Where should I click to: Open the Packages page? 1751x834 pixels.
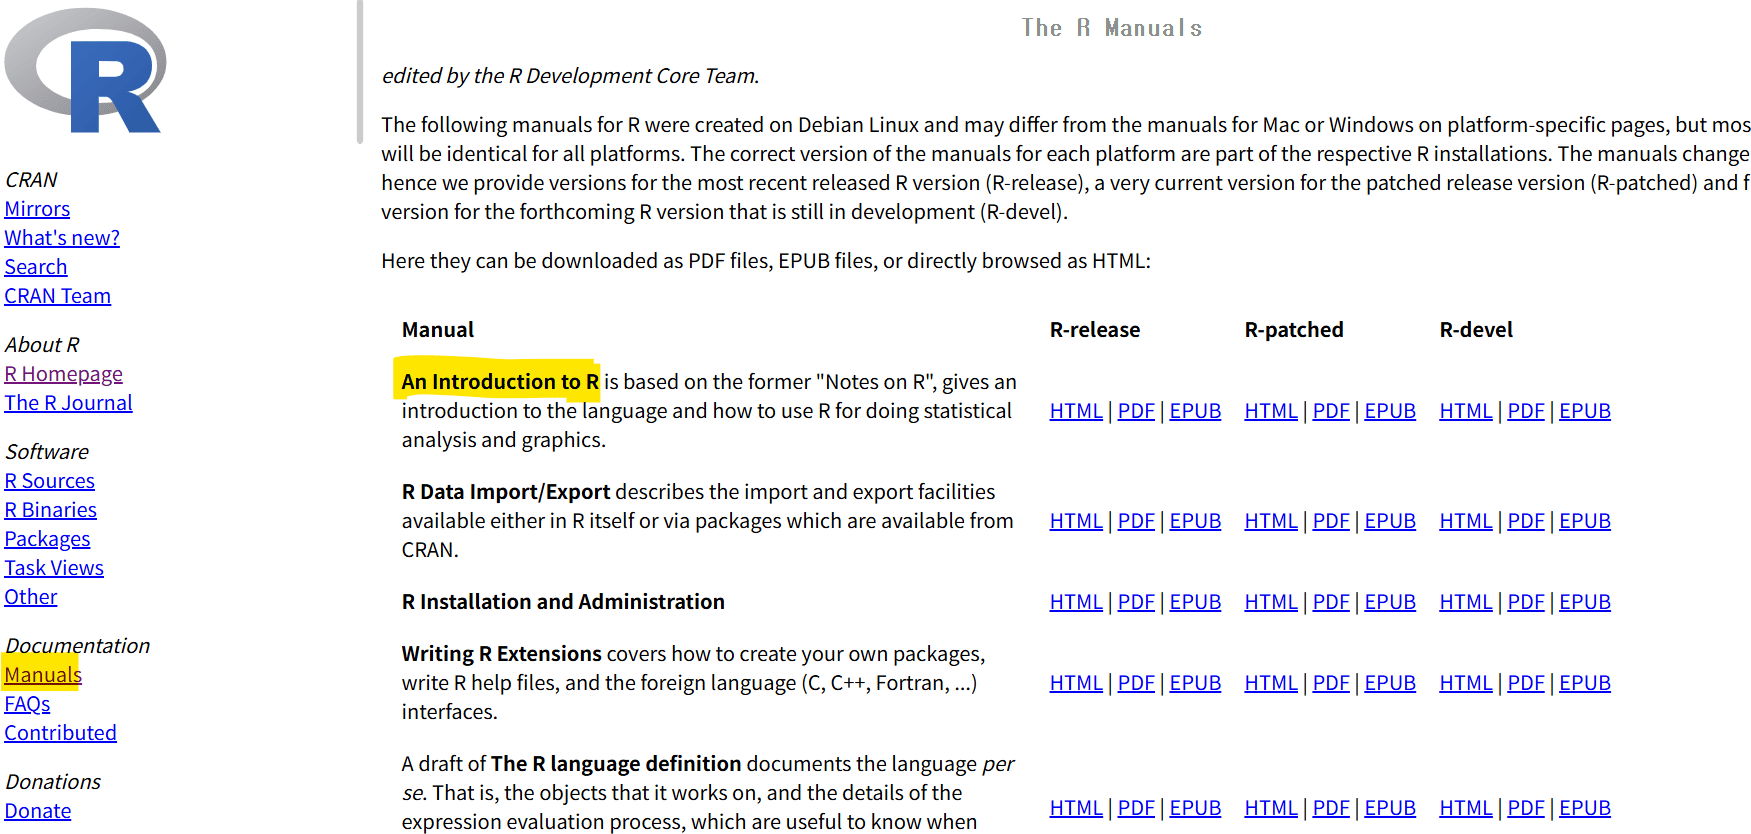point(47,539)
